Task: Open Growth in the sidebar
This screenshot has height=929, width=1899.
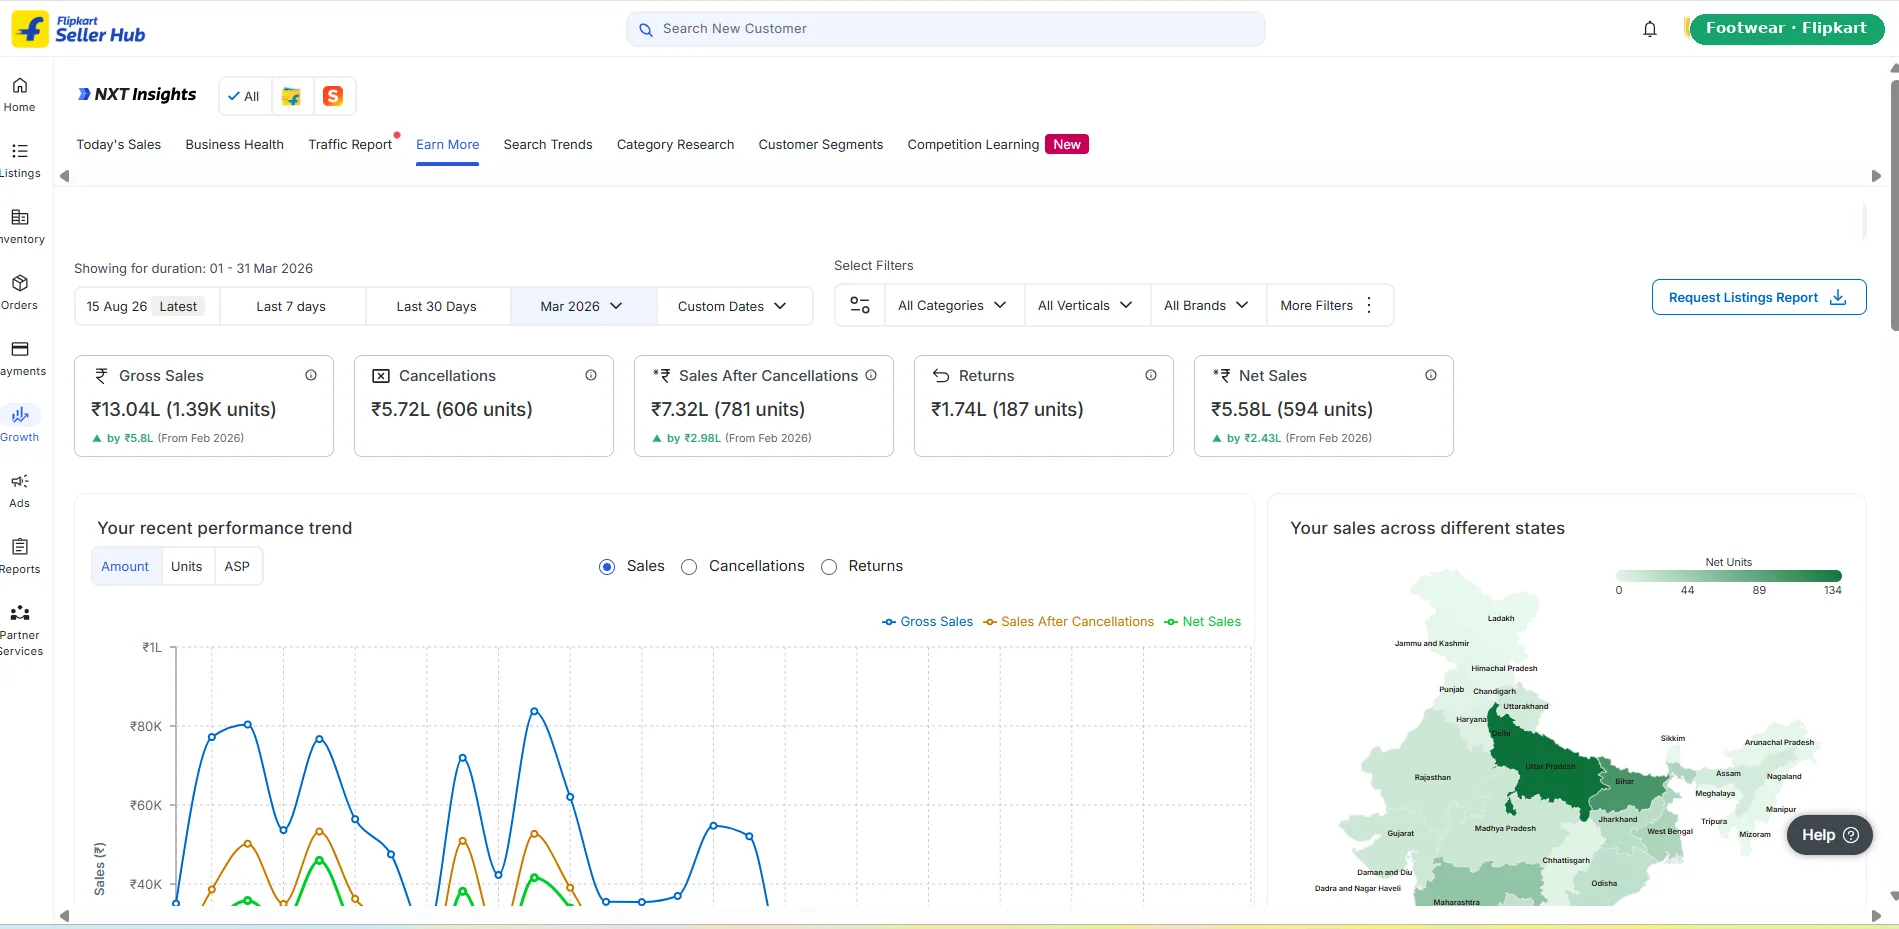Action: pos(20,424)
